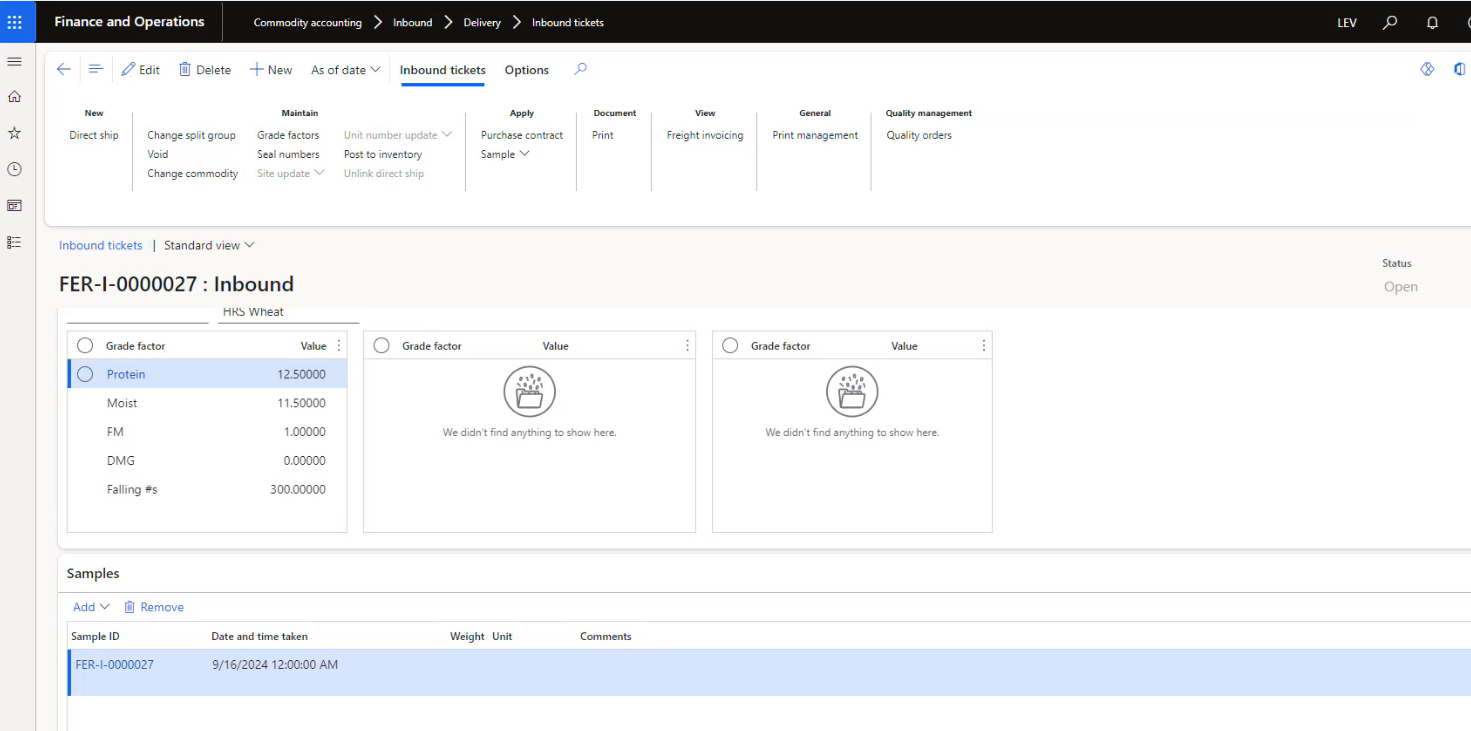Viewport: 1471px width, 731px height.
Task: Open the app launcher waffle icon
Action: click(x=14, y=22)
